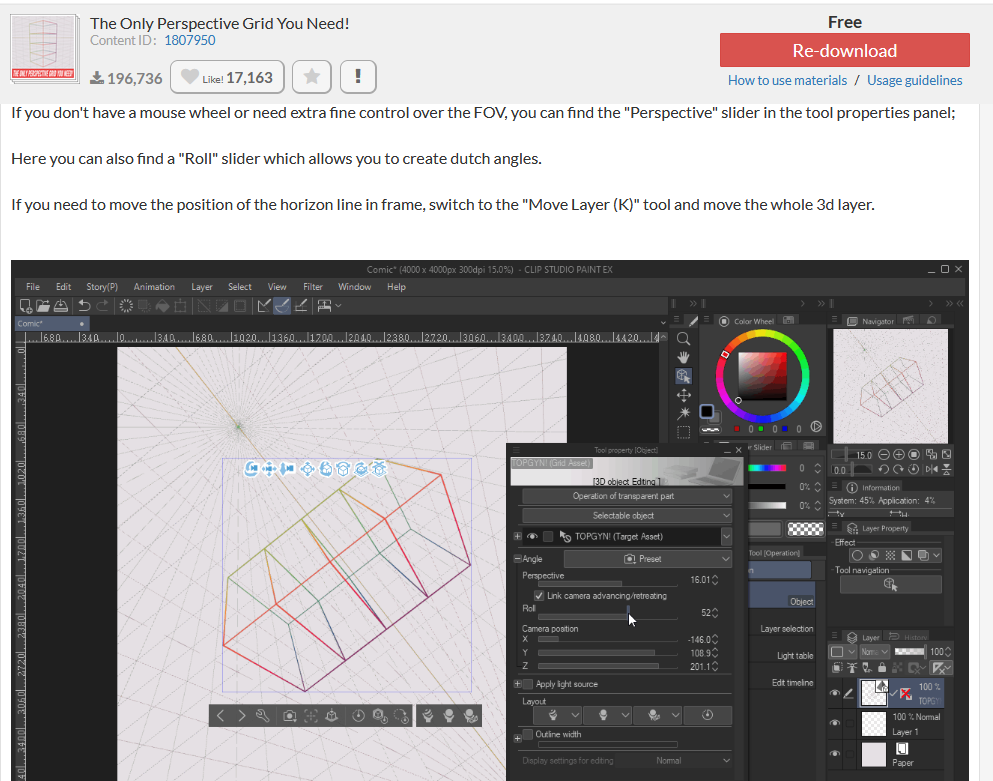Click the Perspective slider bar
This screenshot has width=993, height=781.
point(607,583)
